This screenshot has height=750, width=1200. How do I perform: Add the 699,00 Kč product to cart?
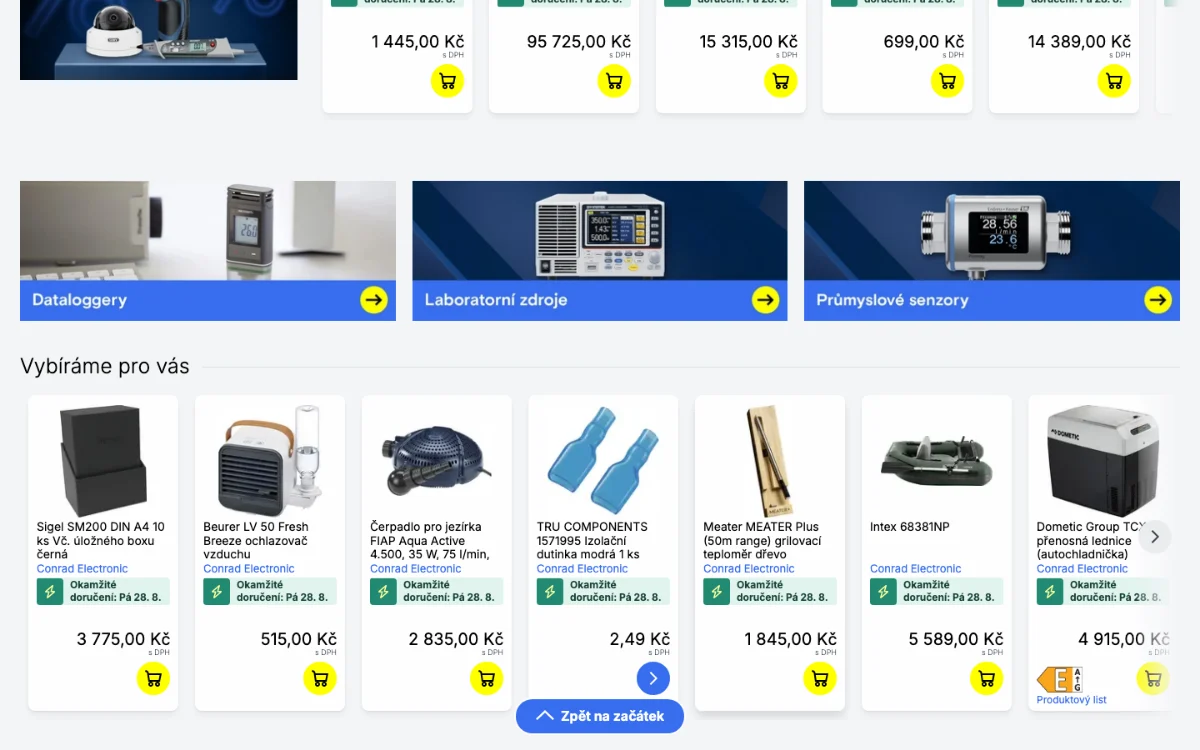(947, 81)
